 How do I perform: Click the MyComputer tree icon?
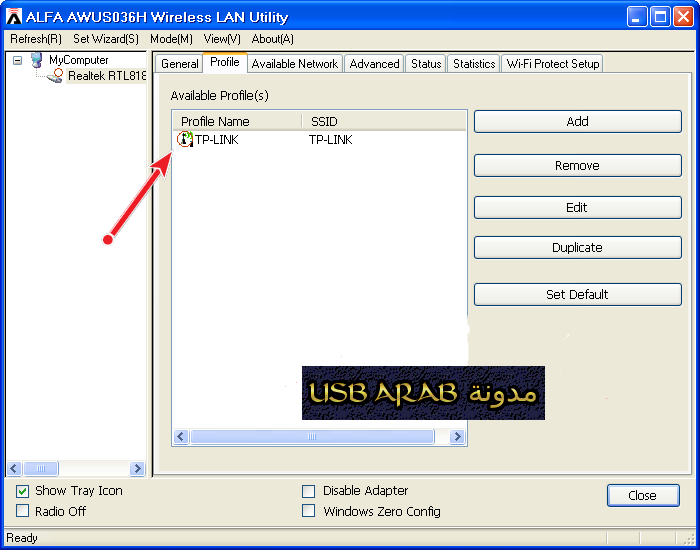(x=37, y=60)
